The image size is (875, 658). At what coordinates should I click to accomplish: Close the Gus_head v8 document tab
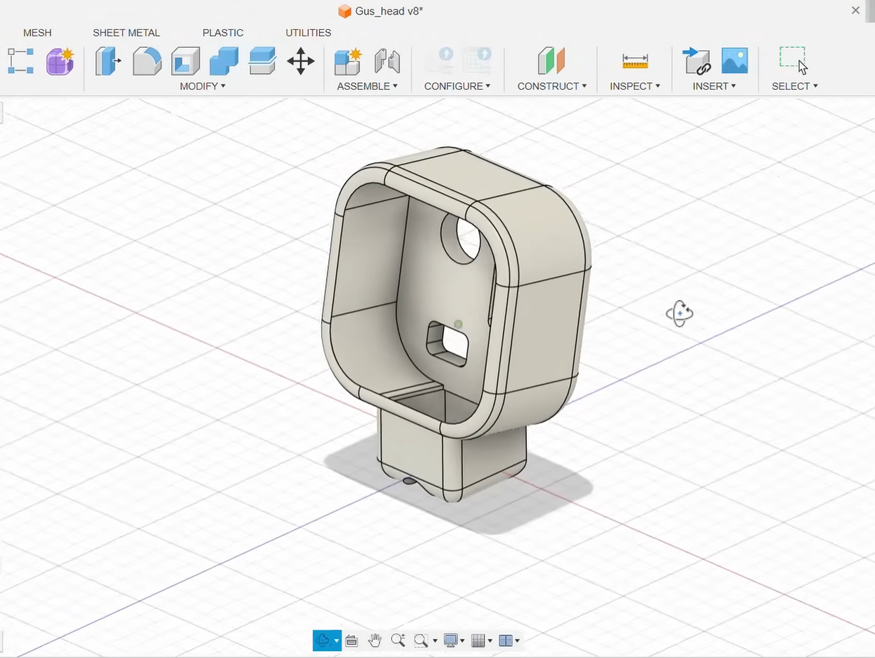point(855,10)
